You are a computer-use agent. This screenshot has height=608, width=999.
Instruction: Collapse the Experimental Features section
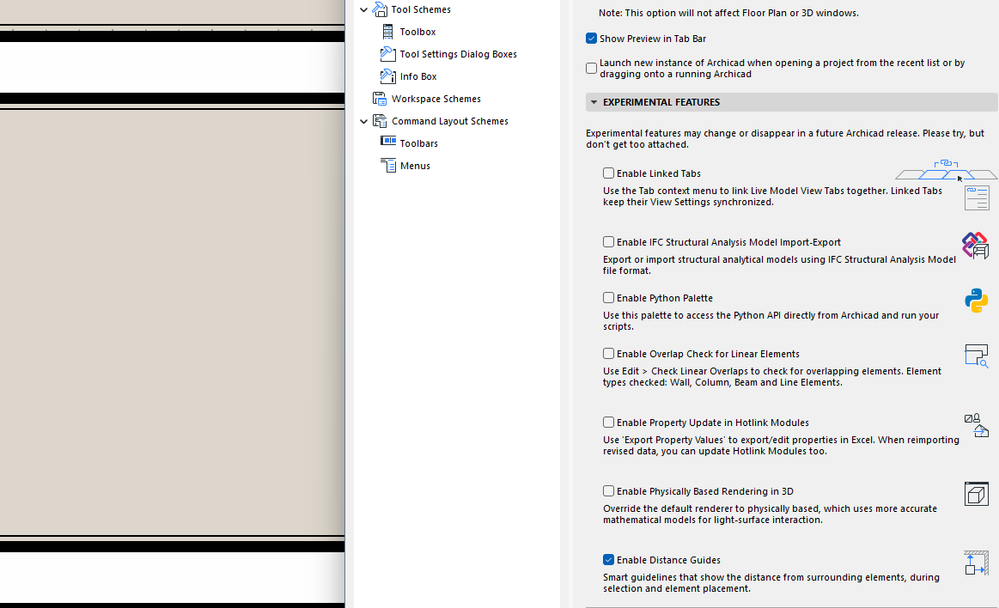594,102
